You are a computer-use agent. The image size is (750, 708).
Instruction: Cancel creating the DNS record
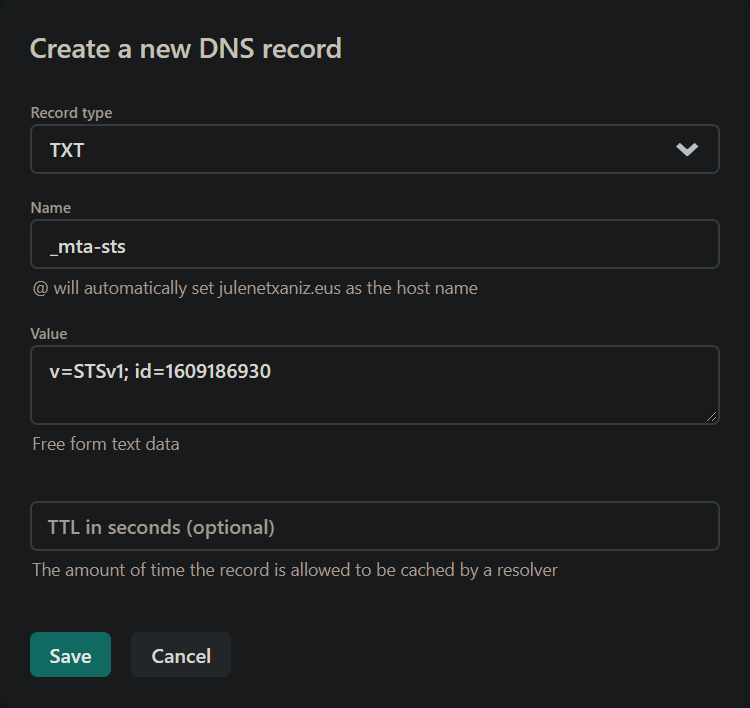[x=181, y=654]
